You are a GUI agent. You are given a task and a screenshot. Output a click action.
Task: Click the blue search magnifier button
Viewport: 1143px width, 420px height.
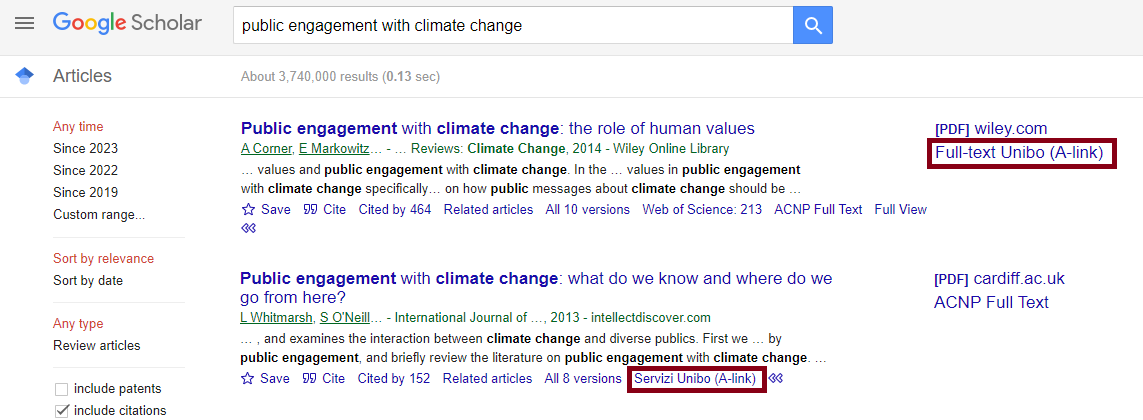coord(813,25)
